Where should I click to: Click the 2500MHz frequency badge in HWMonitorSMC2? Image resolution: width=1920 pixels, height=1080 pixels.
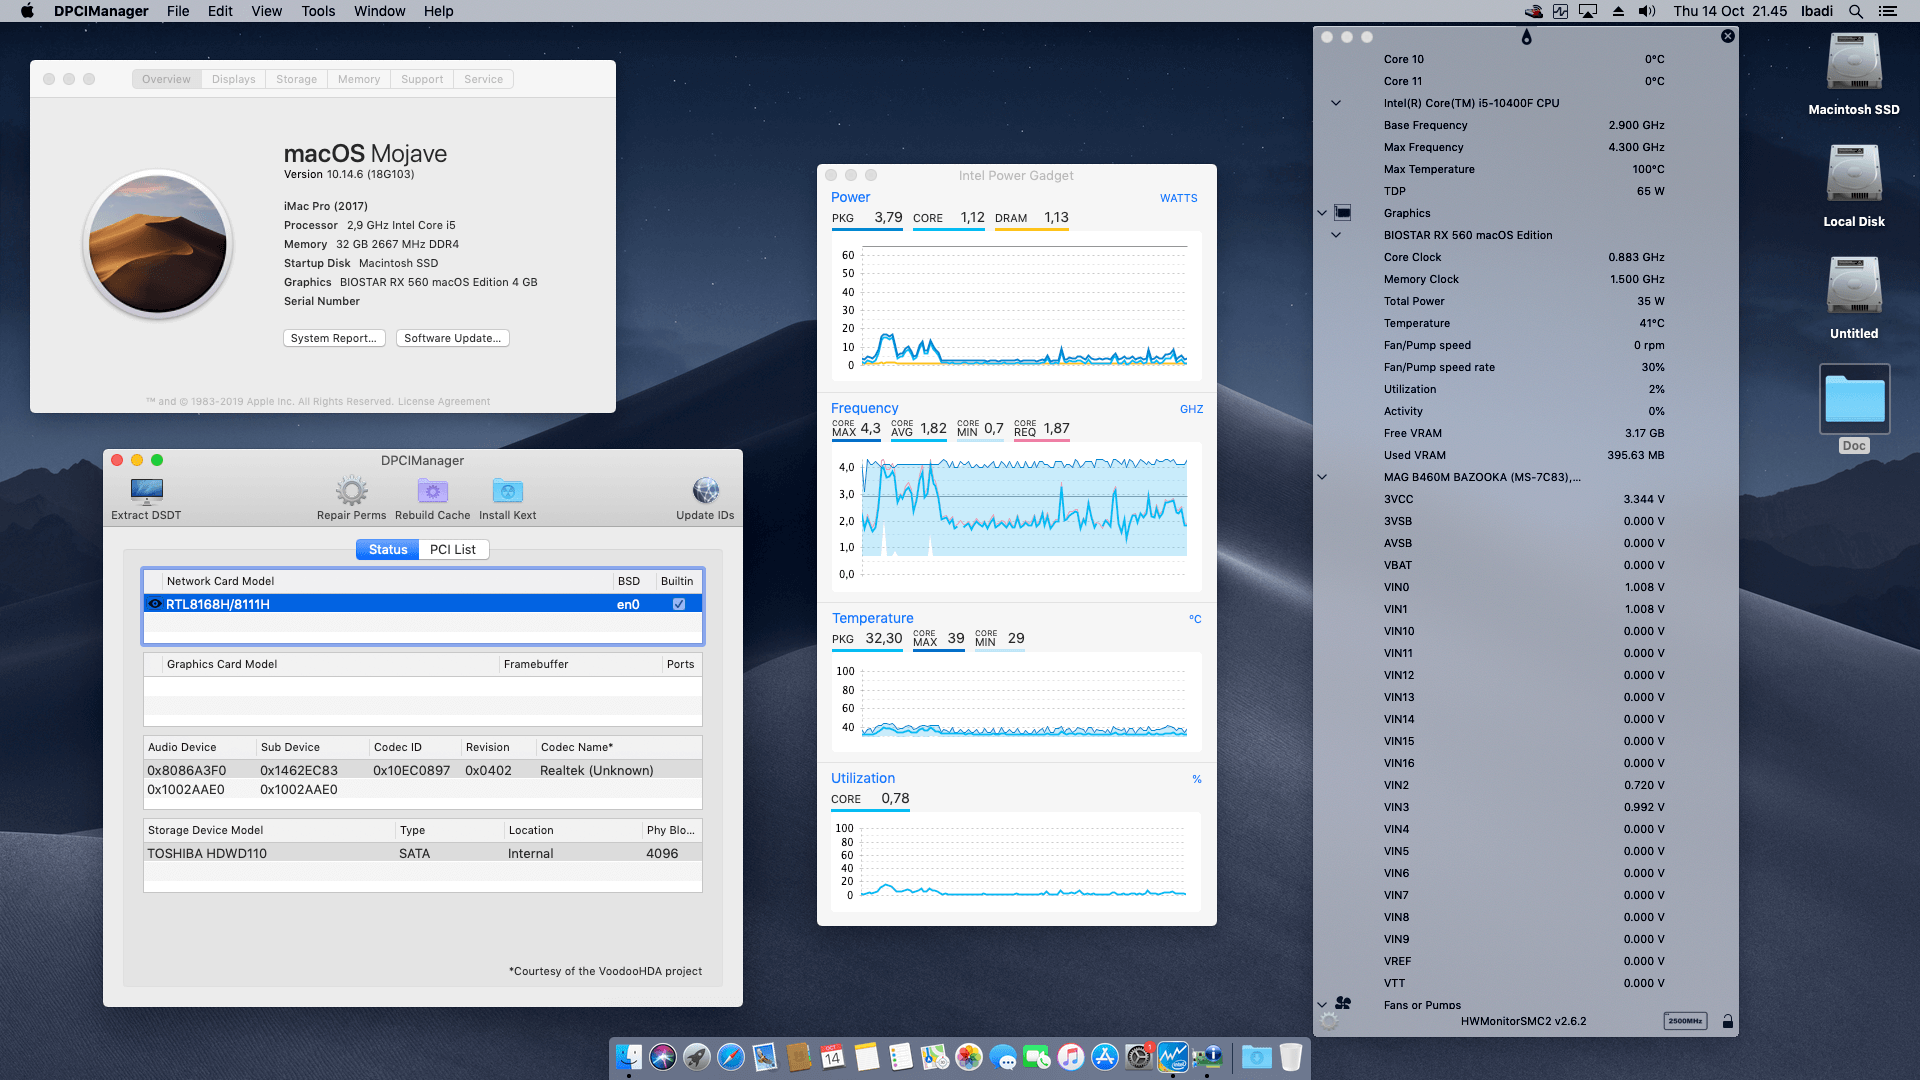[1685, 1021]
